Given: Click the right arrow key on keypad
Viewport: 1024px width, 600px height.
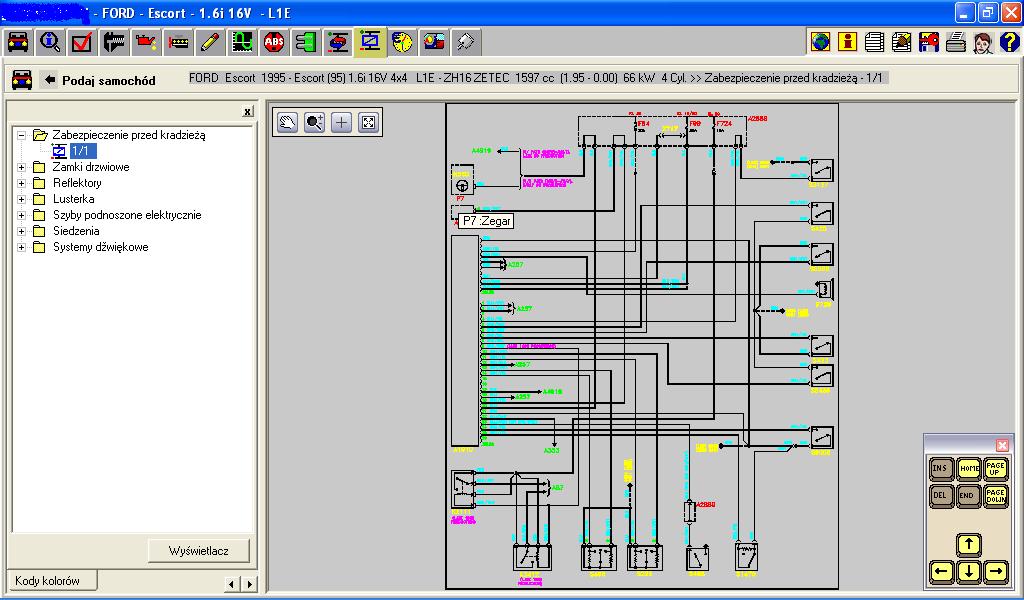Looking at the screenshot, I should click(x=996, y=571).
